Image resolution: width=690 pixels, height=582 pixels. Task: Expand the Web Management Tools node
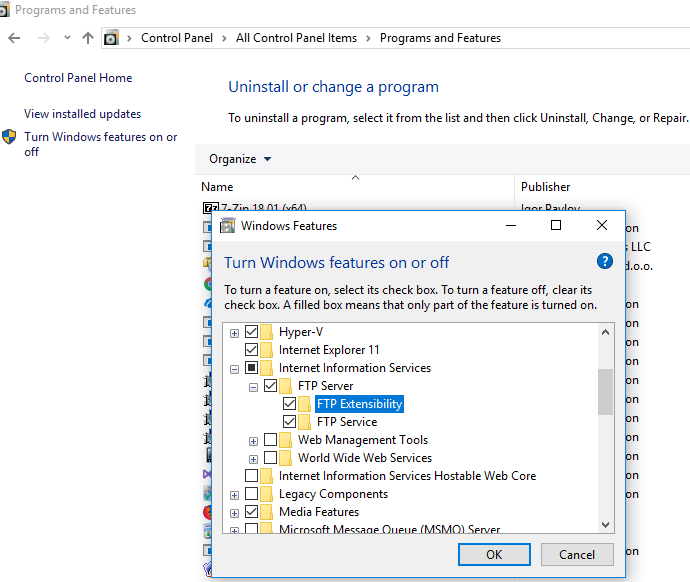point(253,441)
